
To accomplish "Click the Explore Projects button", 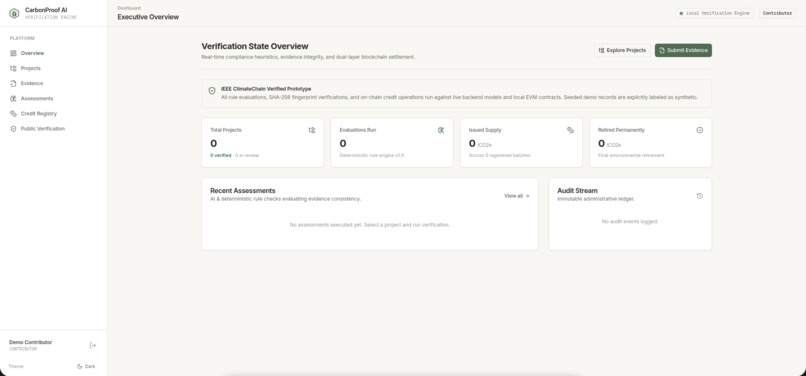I will (622, 50).
